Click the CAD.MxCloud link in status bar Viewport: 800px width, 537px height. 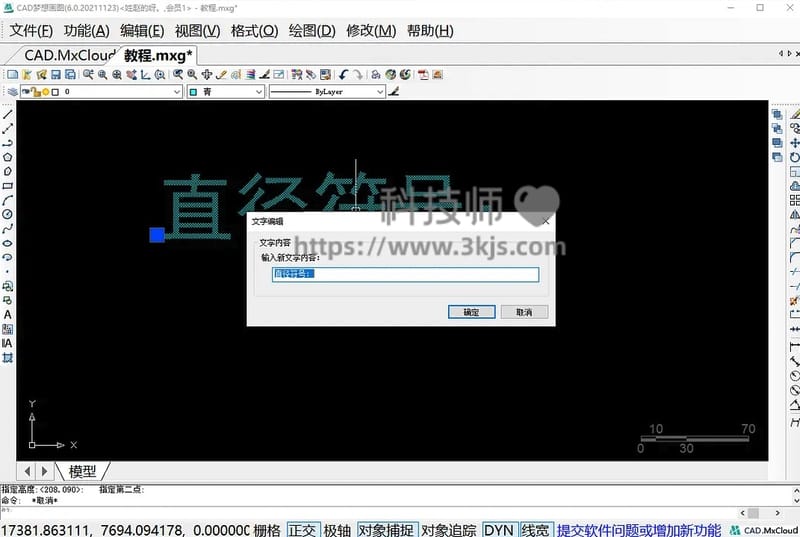pos(764,530)
